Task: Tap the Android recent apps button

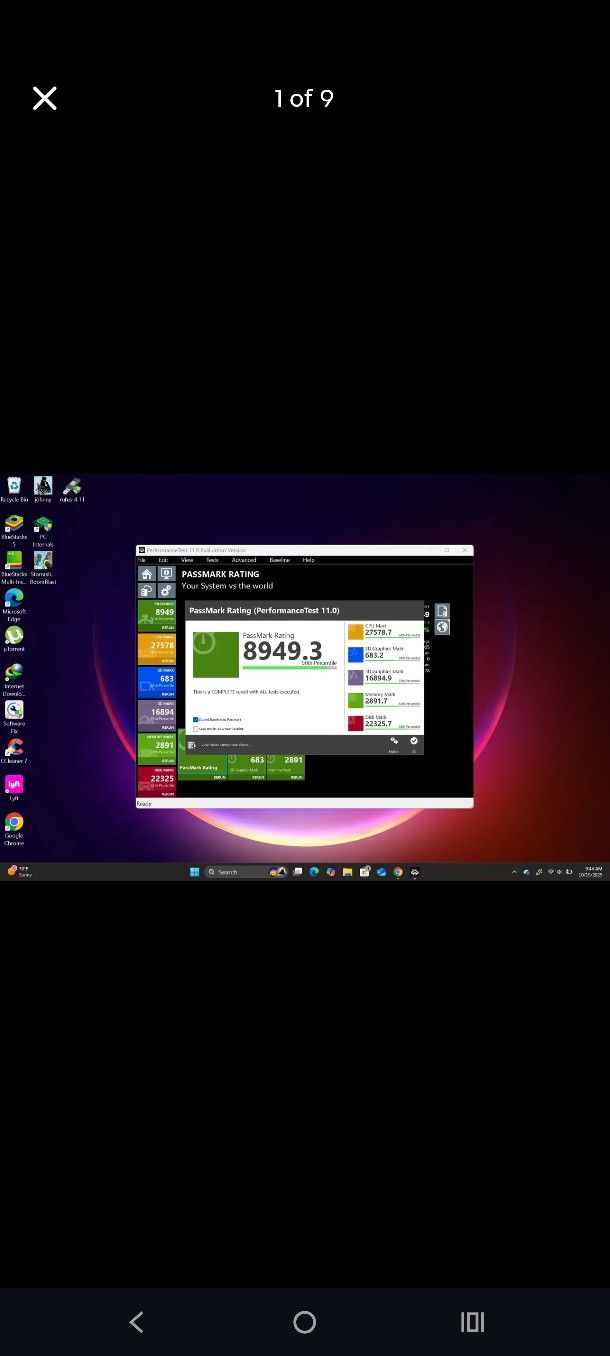Action: 472,1322
